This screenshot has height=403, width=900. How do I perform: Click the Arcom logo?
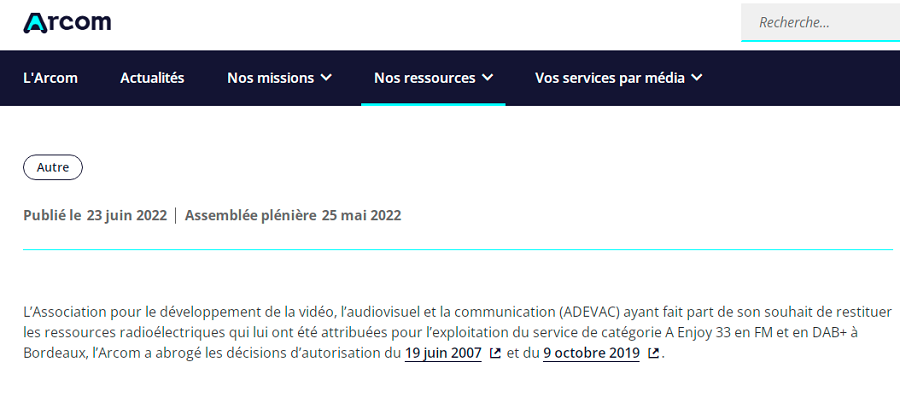pyautogui.click(x=67, y=23)
